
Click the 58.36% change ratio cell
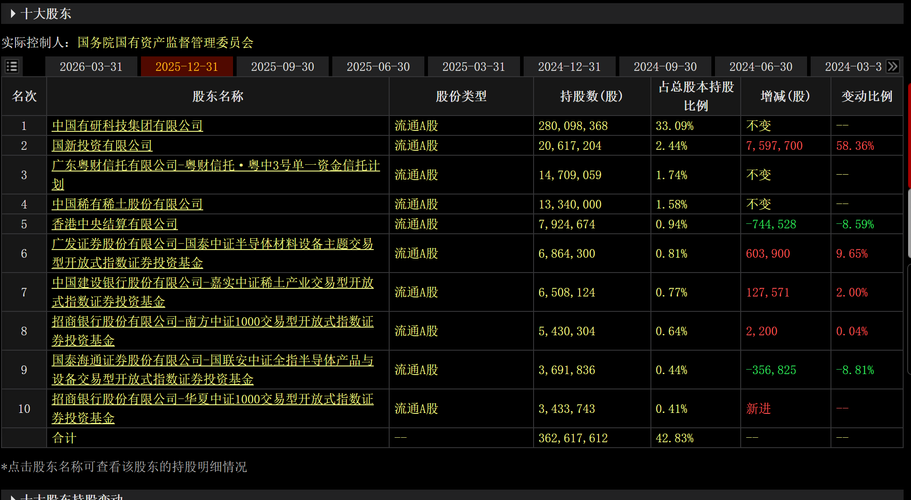point(855,146)
